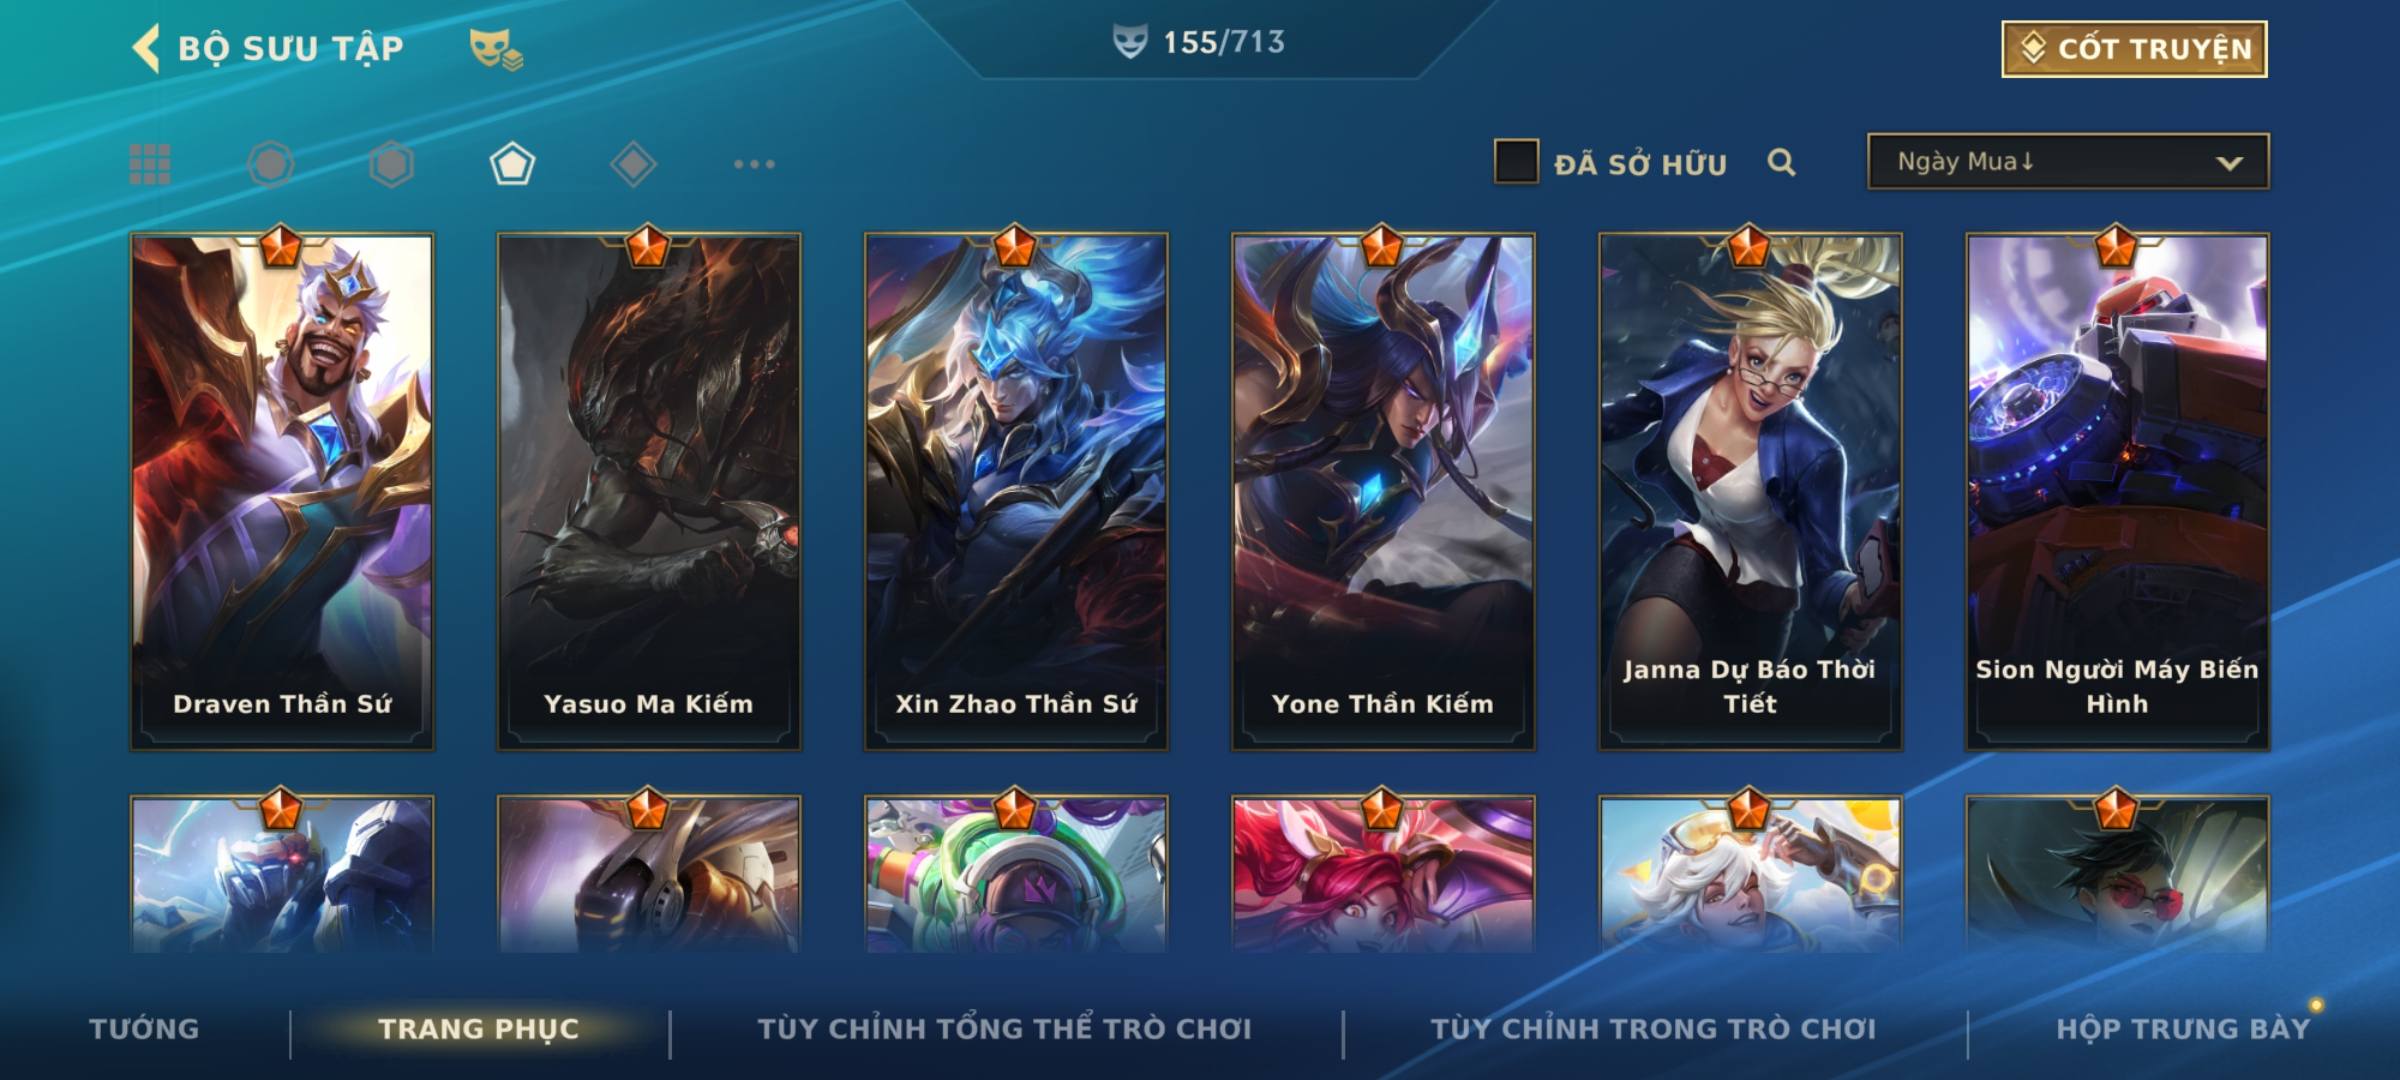Select the all-skins grid filter icon
This screenshot has height=1080, width=2400.
pos(150,164)
